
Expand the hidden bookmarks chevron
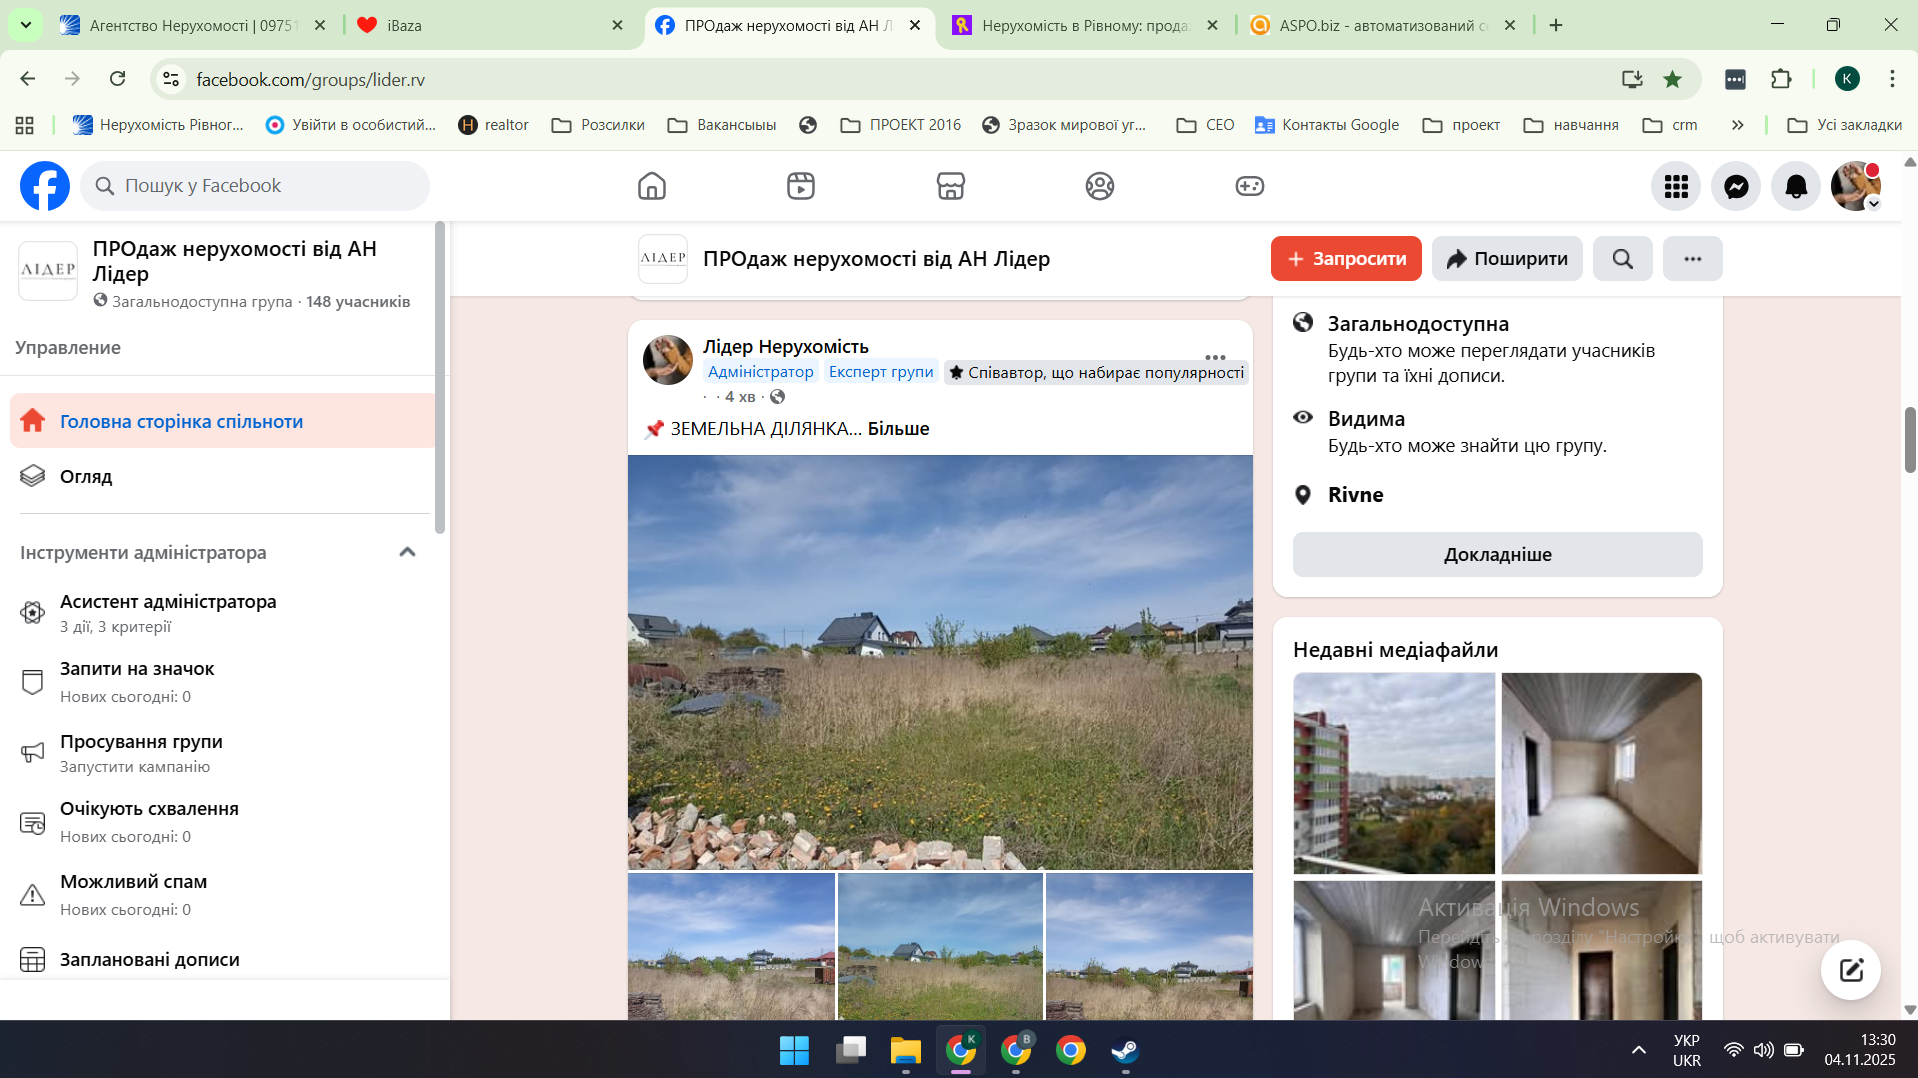(1737, 125)
